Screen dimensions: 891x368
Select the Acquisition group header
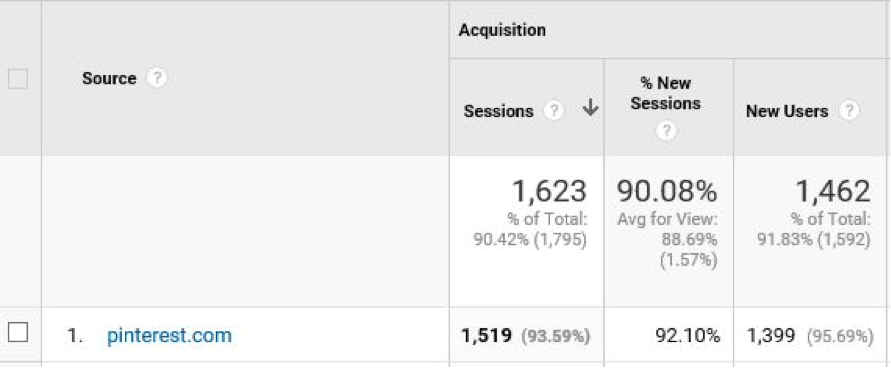[502, 30]
